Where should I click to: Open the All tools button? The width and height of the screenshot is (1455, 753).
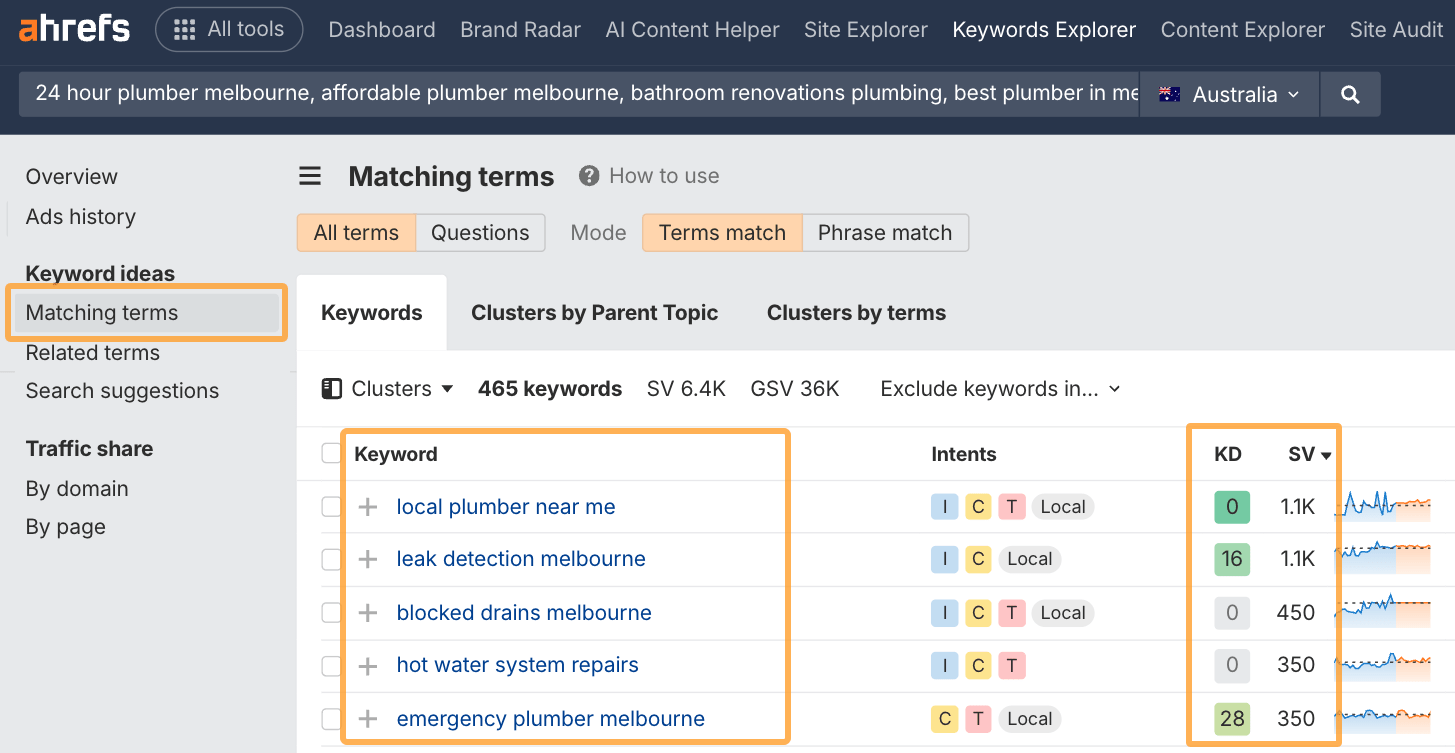point(229,30)
